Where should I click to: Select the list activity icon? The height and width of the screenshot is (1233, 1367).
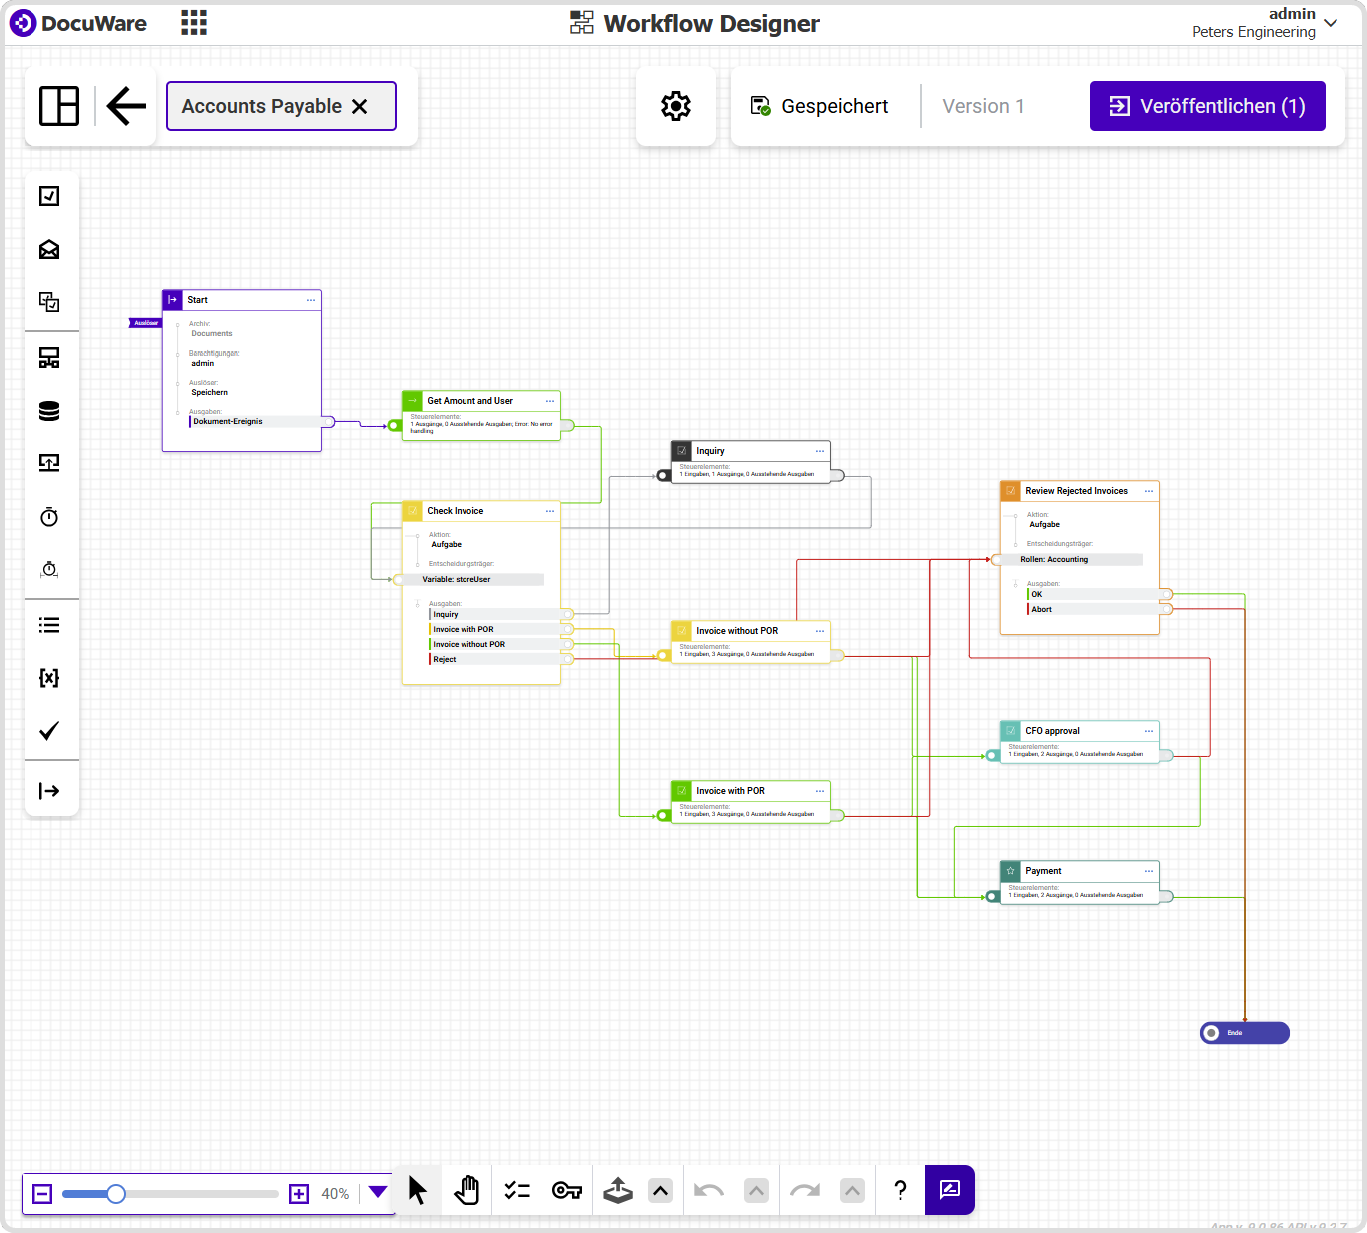point(49,625)
